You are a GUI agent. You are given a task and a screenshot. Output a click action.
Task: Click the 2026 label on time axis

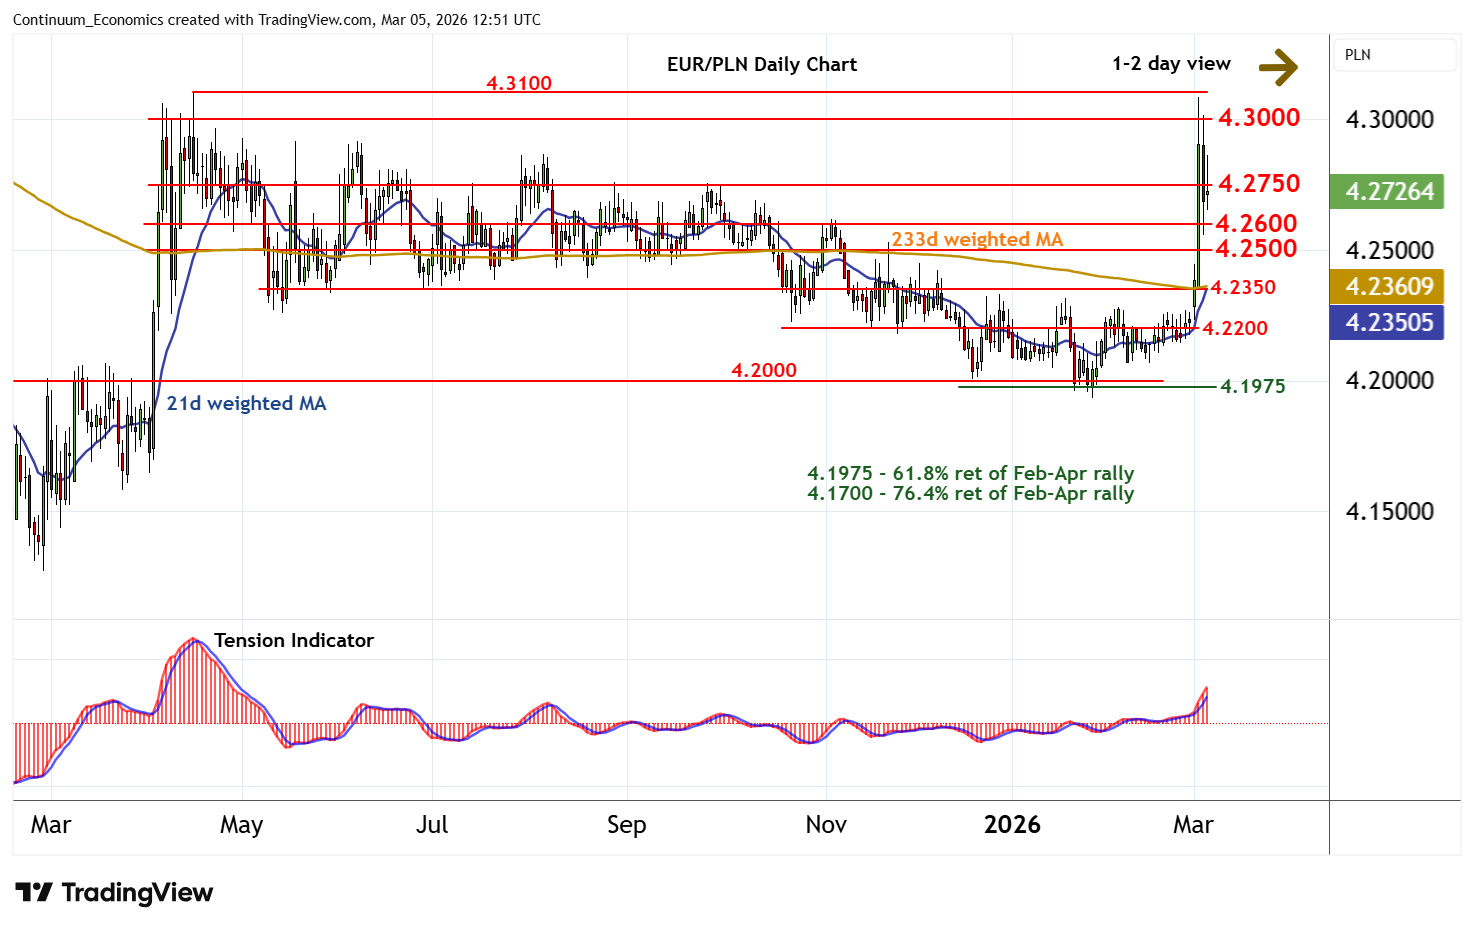click(x=1012, y=825)
